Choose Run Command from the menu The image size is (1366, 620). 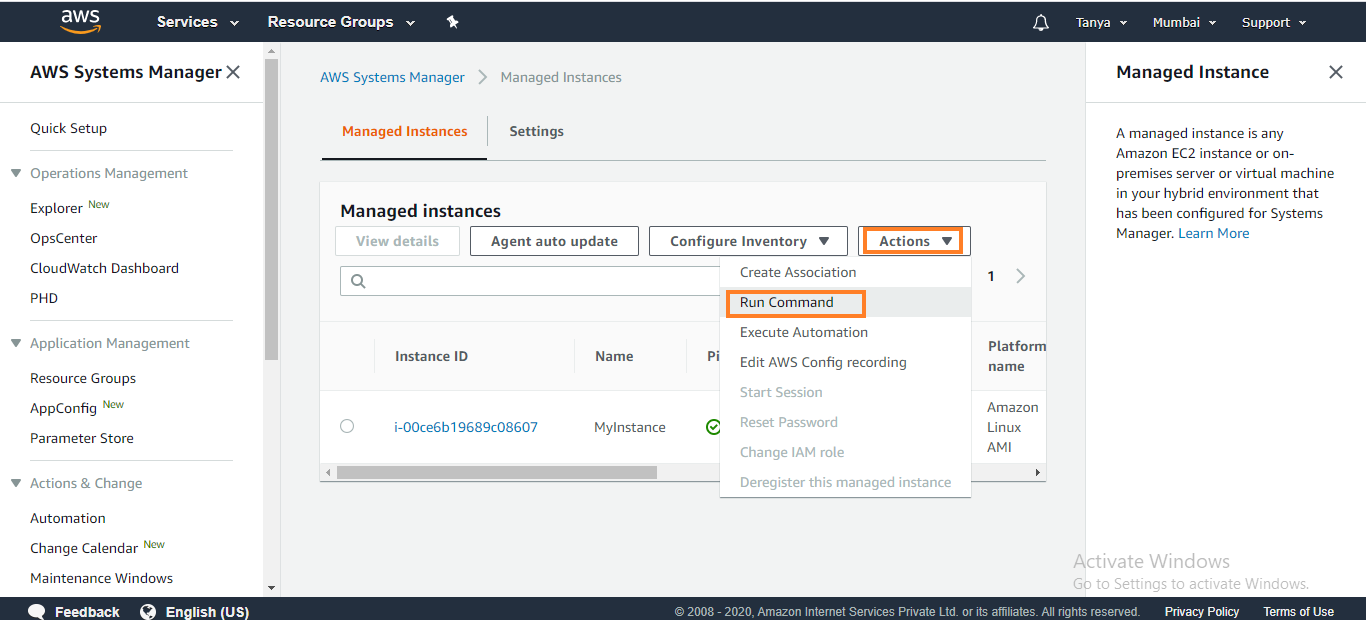[787, 302]
